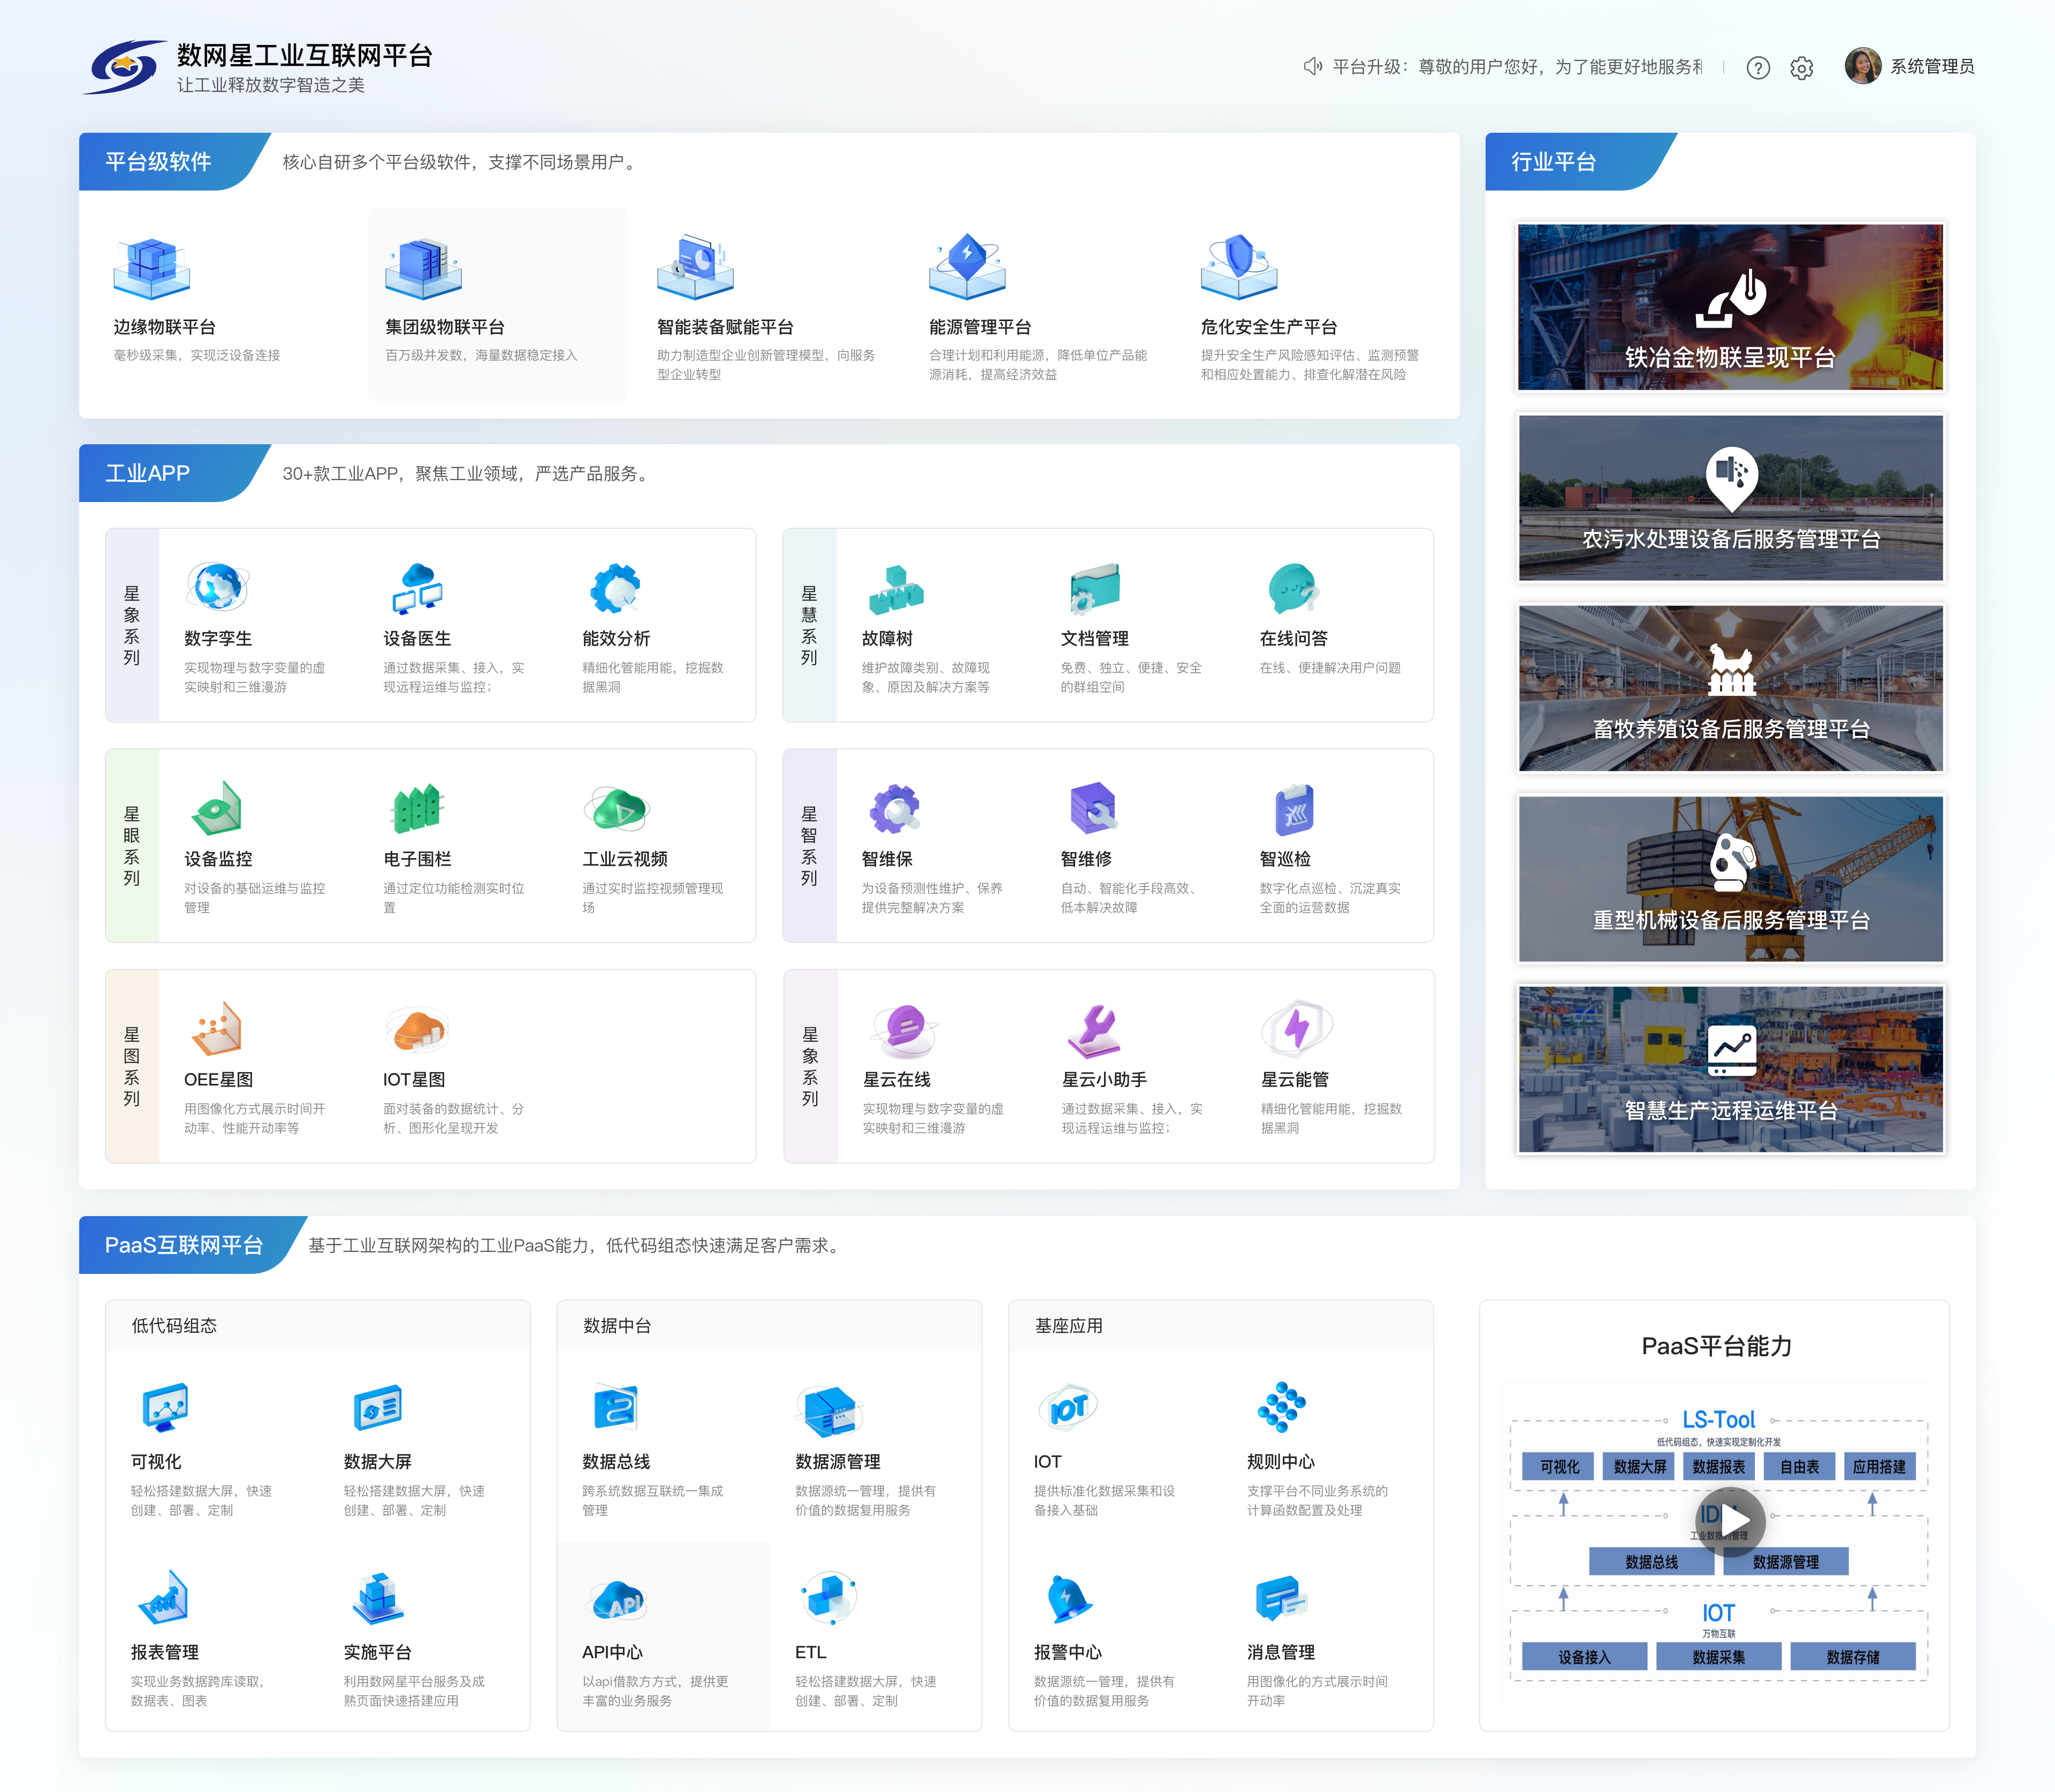This screenshot has width=2055, height=1792.
Task: Click the 星图系列 side label
Action: point(132,1066)
